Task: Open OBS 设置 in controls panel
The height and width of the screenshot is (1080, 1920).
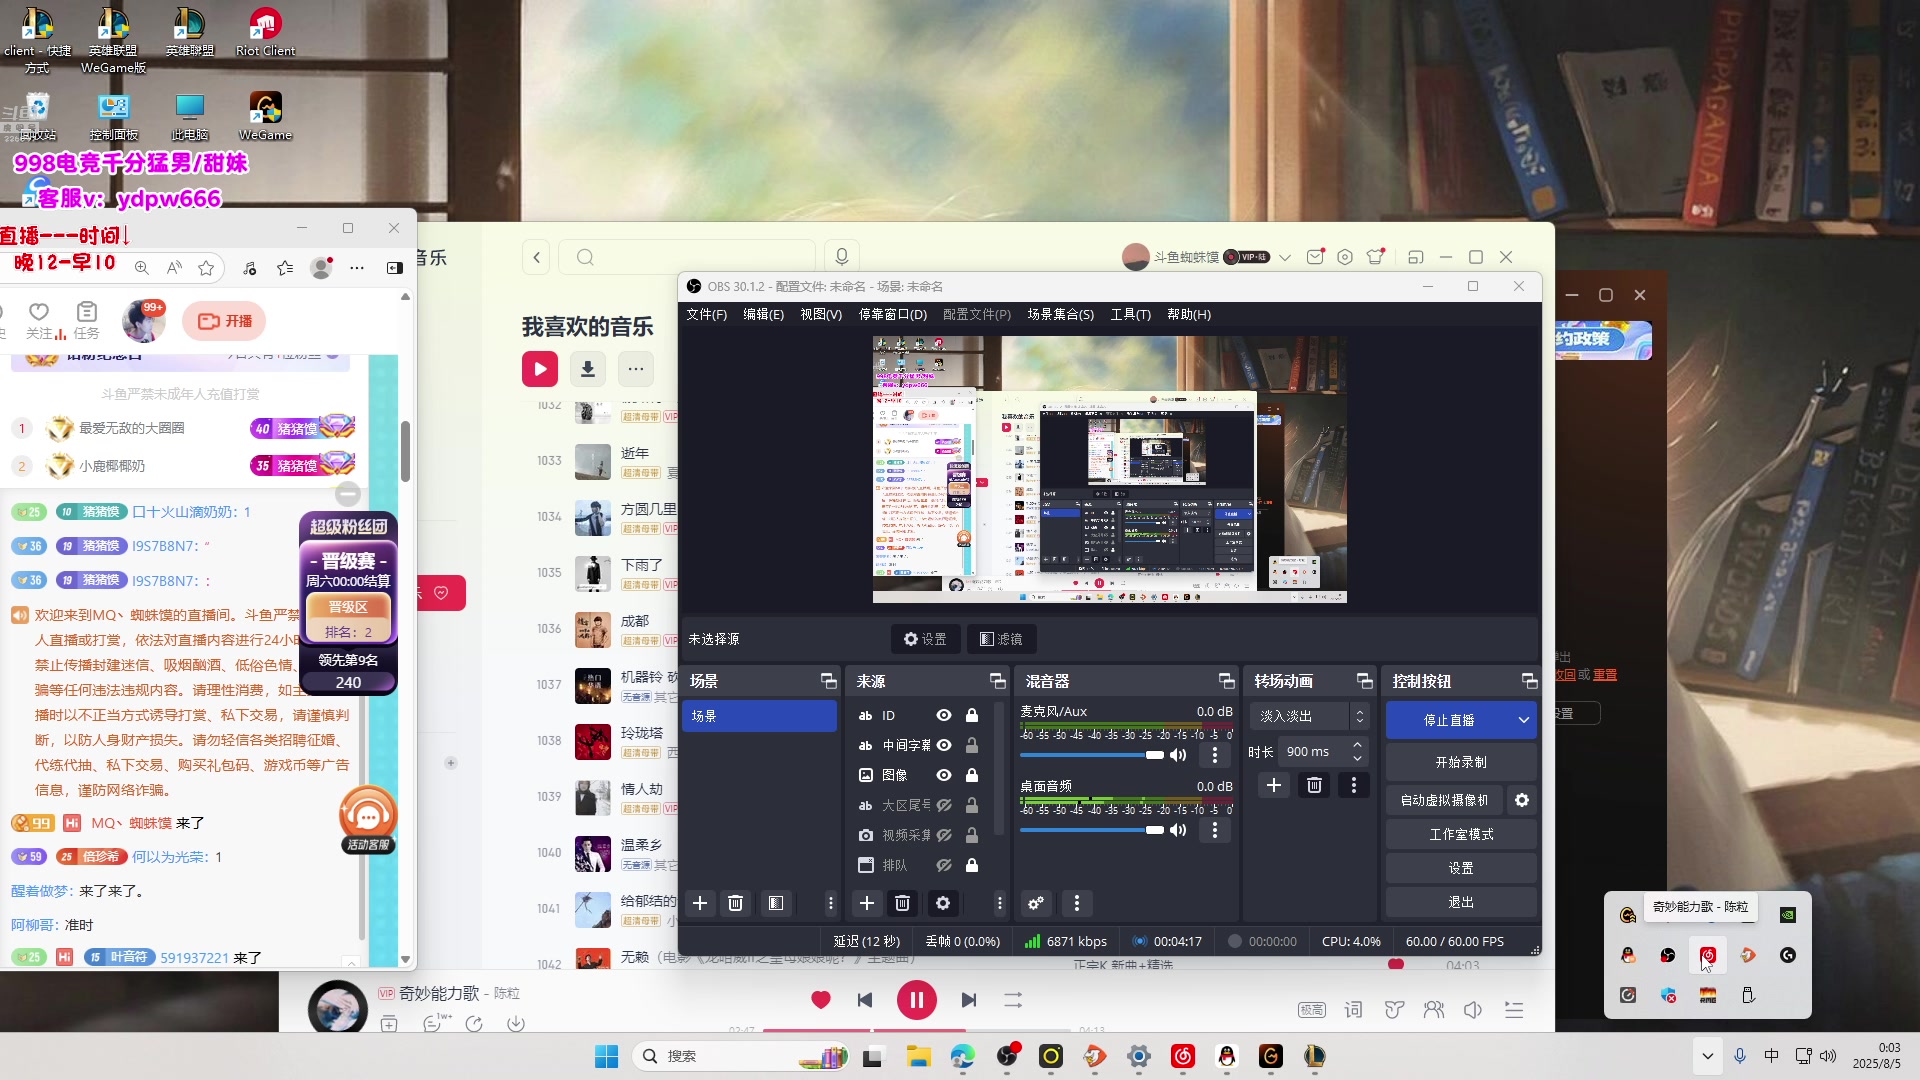Action: 1461,868
